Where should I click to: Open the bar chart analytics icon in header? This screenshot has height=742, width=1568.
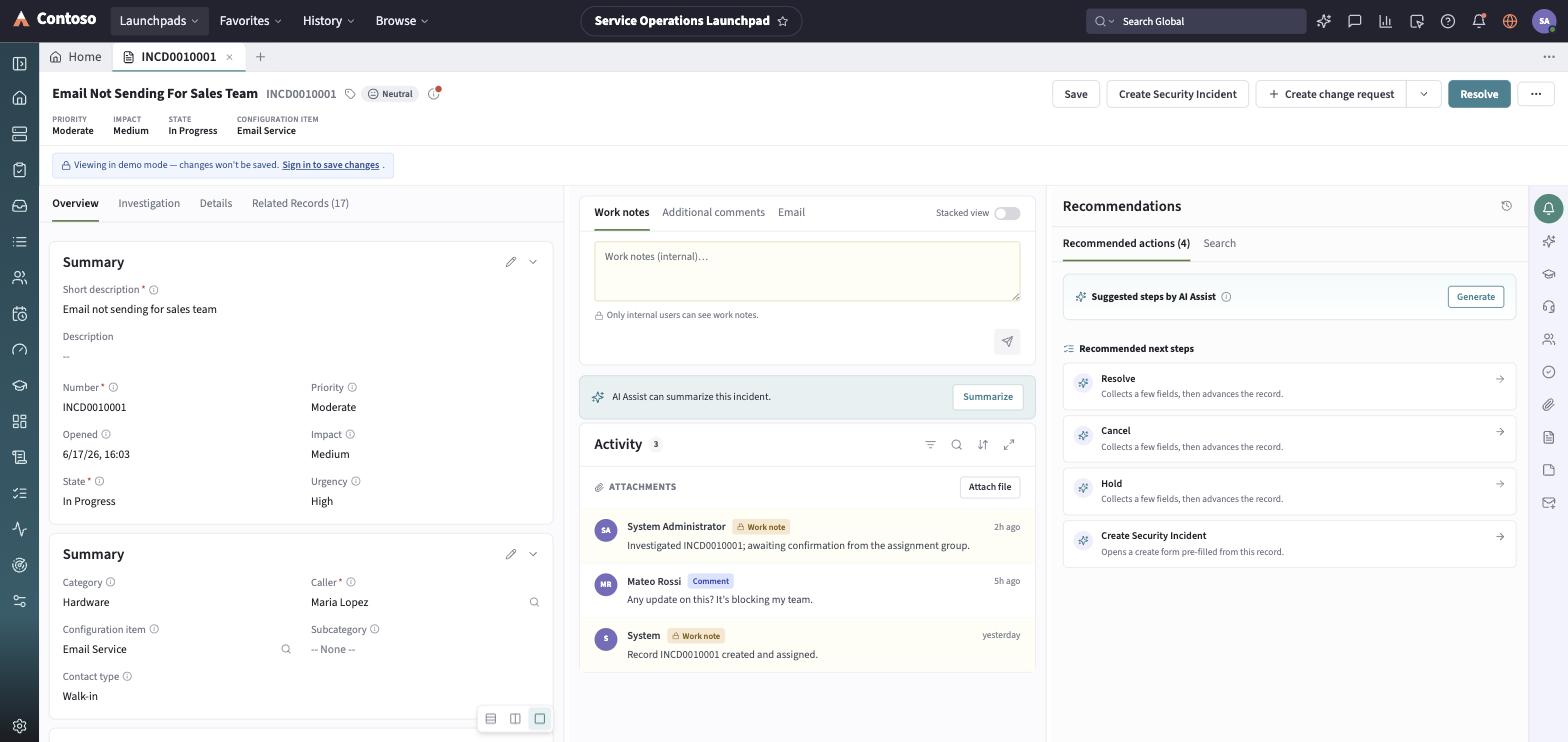tap(1386, 21)
